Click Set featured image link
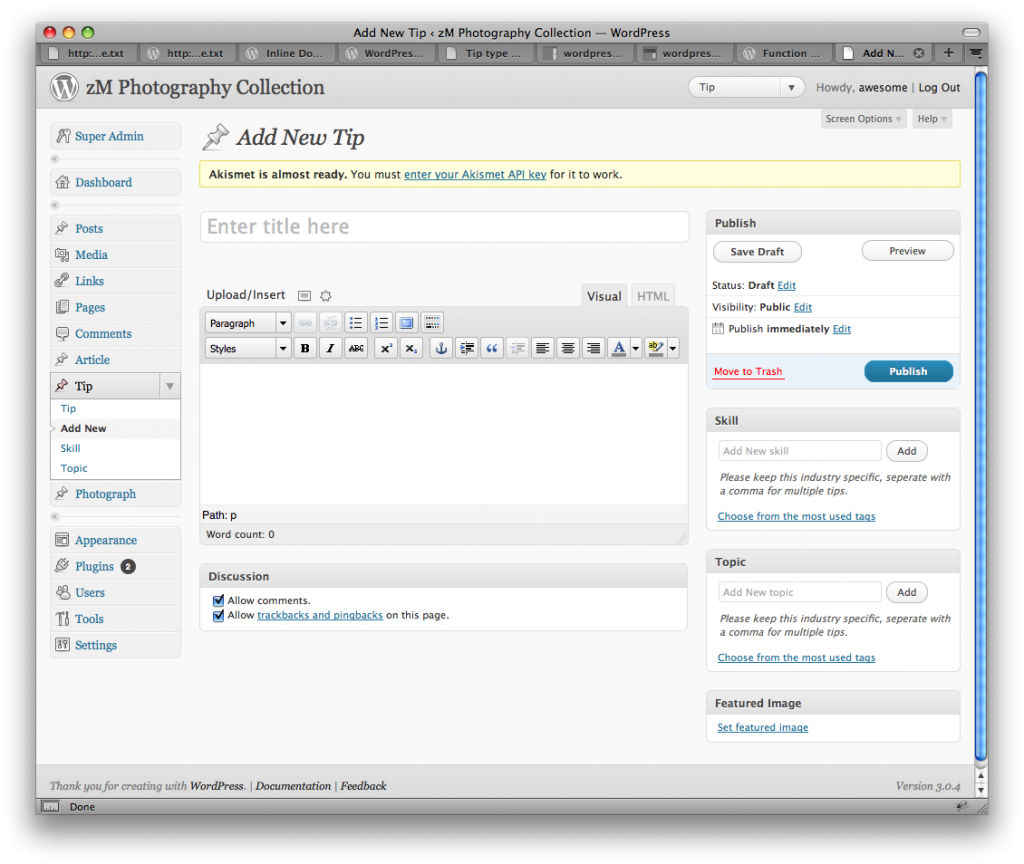The image size is (1024, 864). pos(762,728)
